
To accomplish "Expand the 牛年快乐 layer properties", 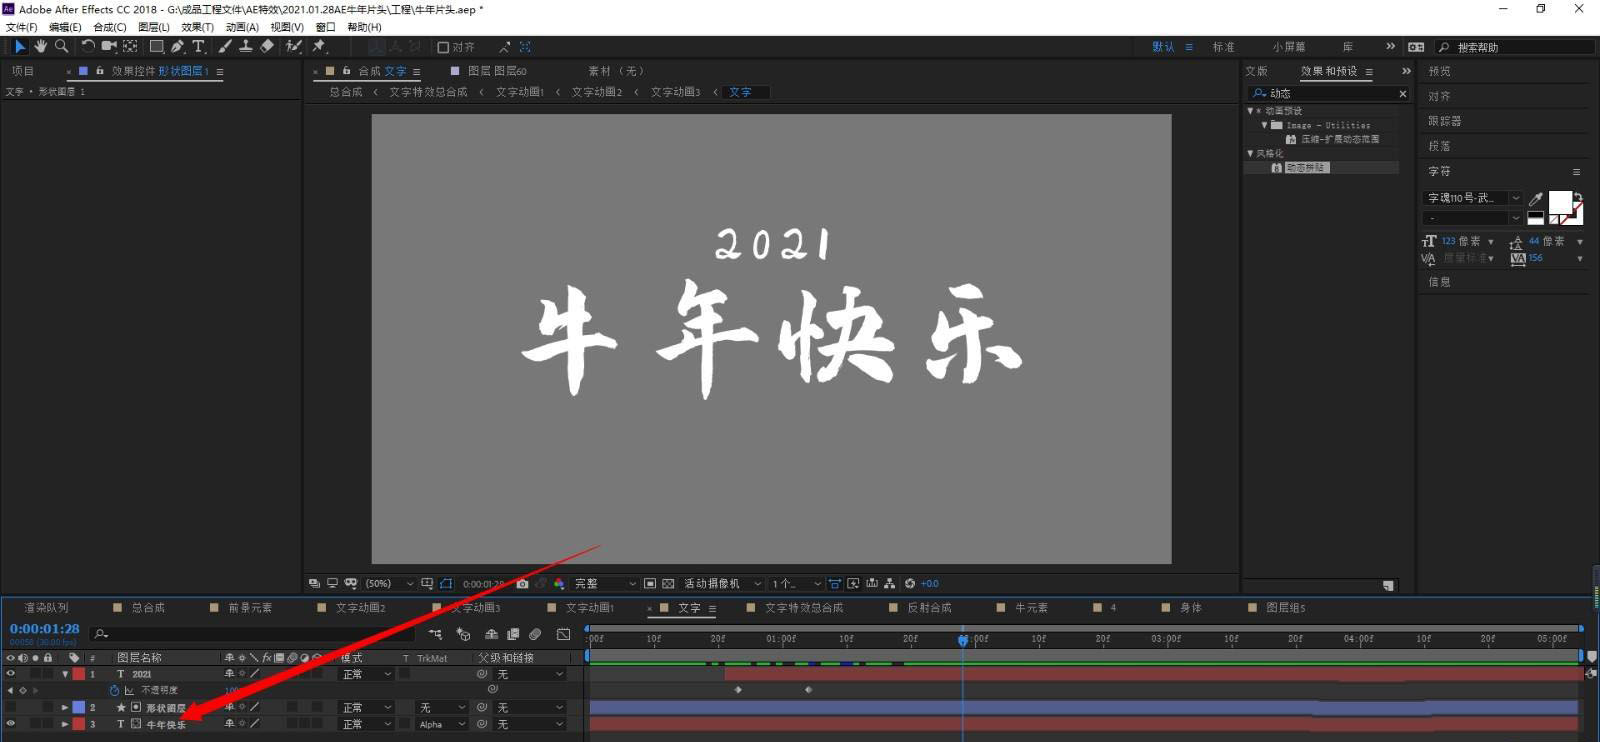I will tap(65, 724).
